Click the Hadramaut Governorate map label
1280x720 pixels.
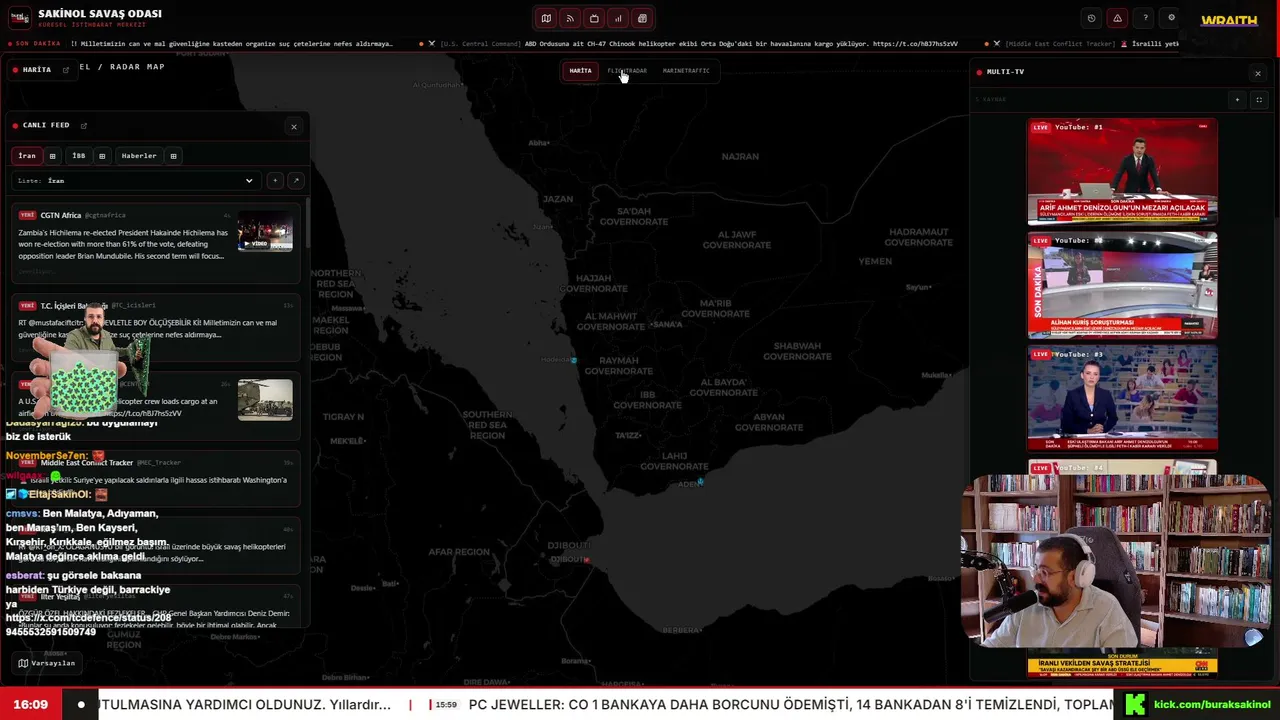coord(919,237)
